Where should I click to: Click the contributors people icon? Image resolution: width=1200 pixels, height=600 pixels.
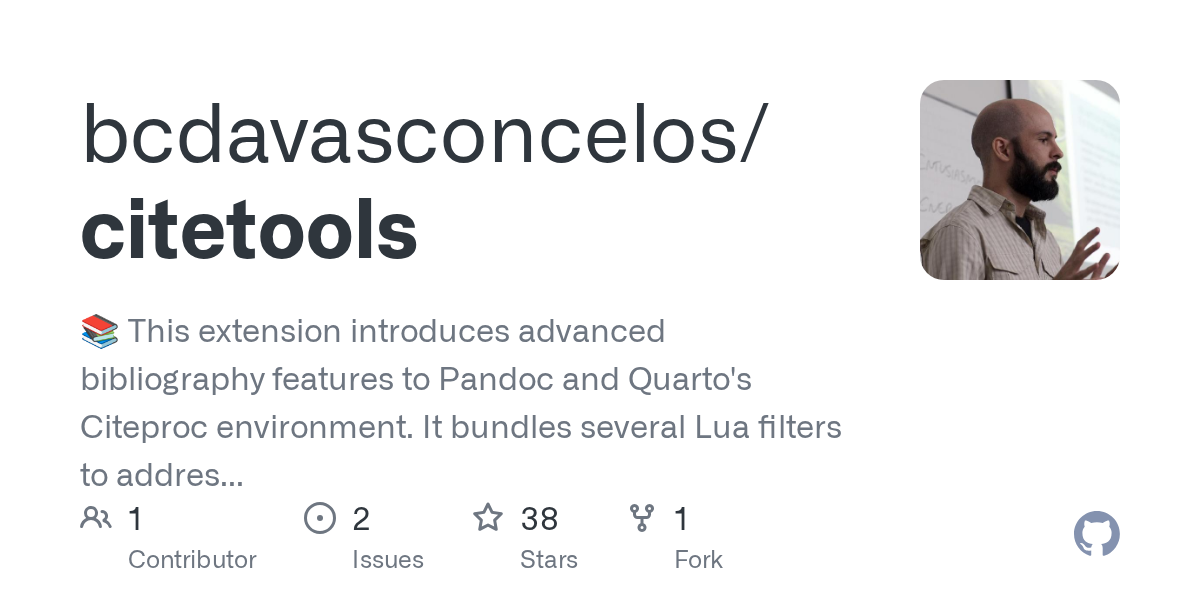[96, 518]
